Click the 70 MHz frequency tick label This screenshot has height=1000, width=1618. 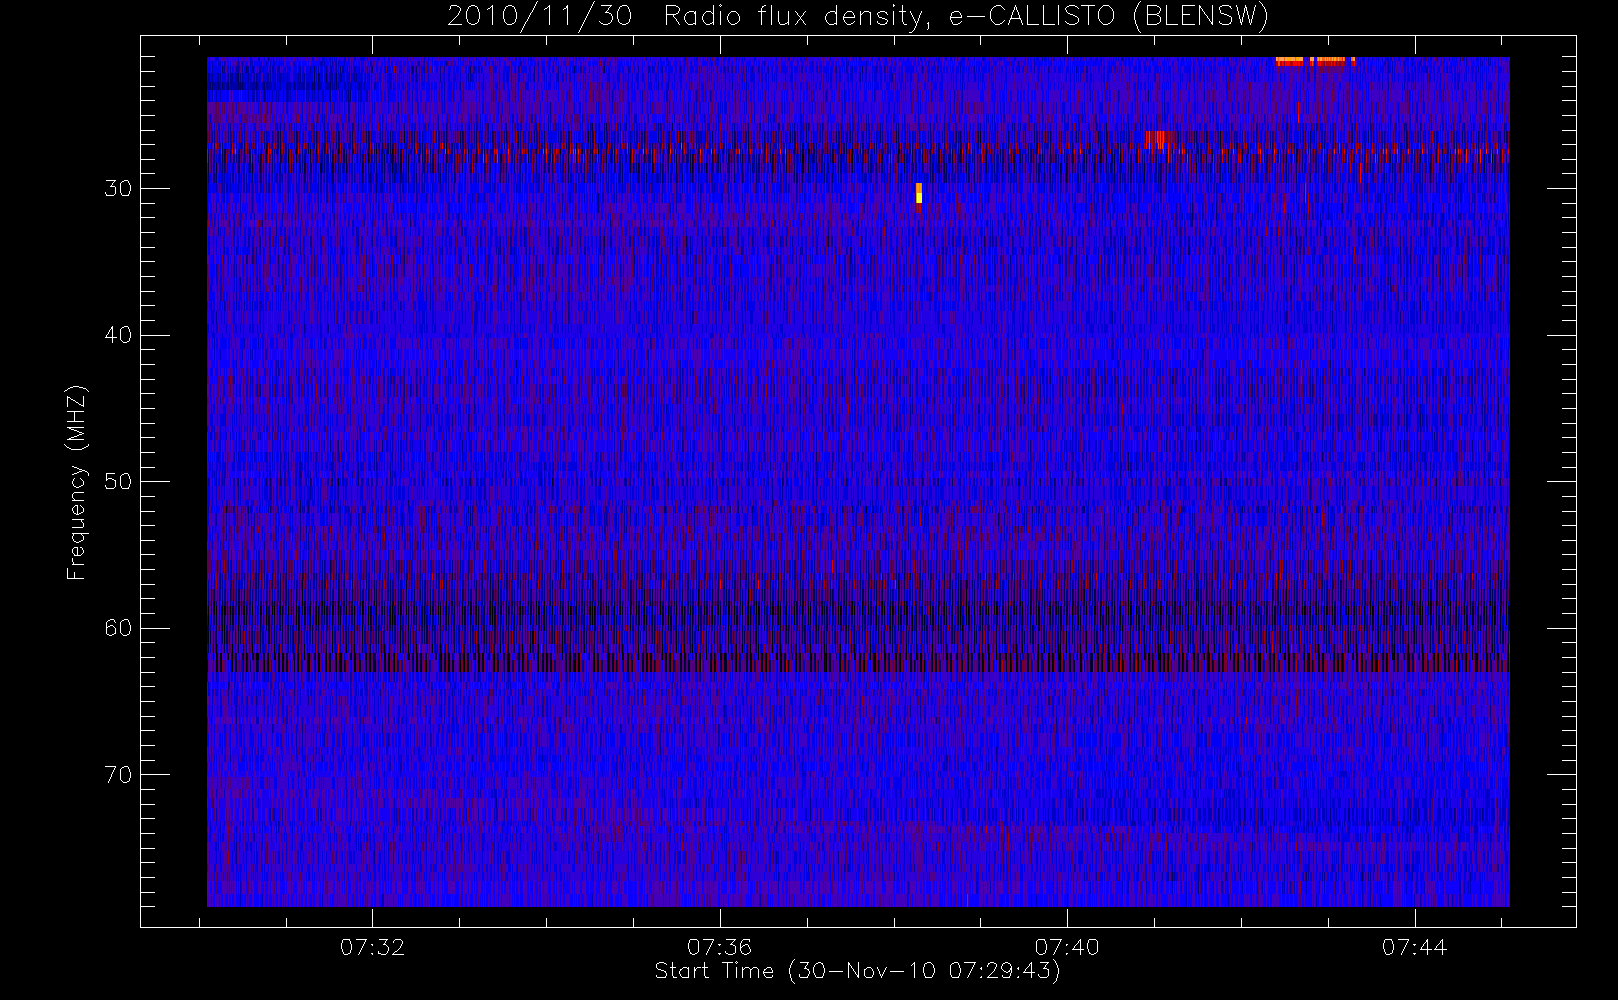[x=118, y=775]
